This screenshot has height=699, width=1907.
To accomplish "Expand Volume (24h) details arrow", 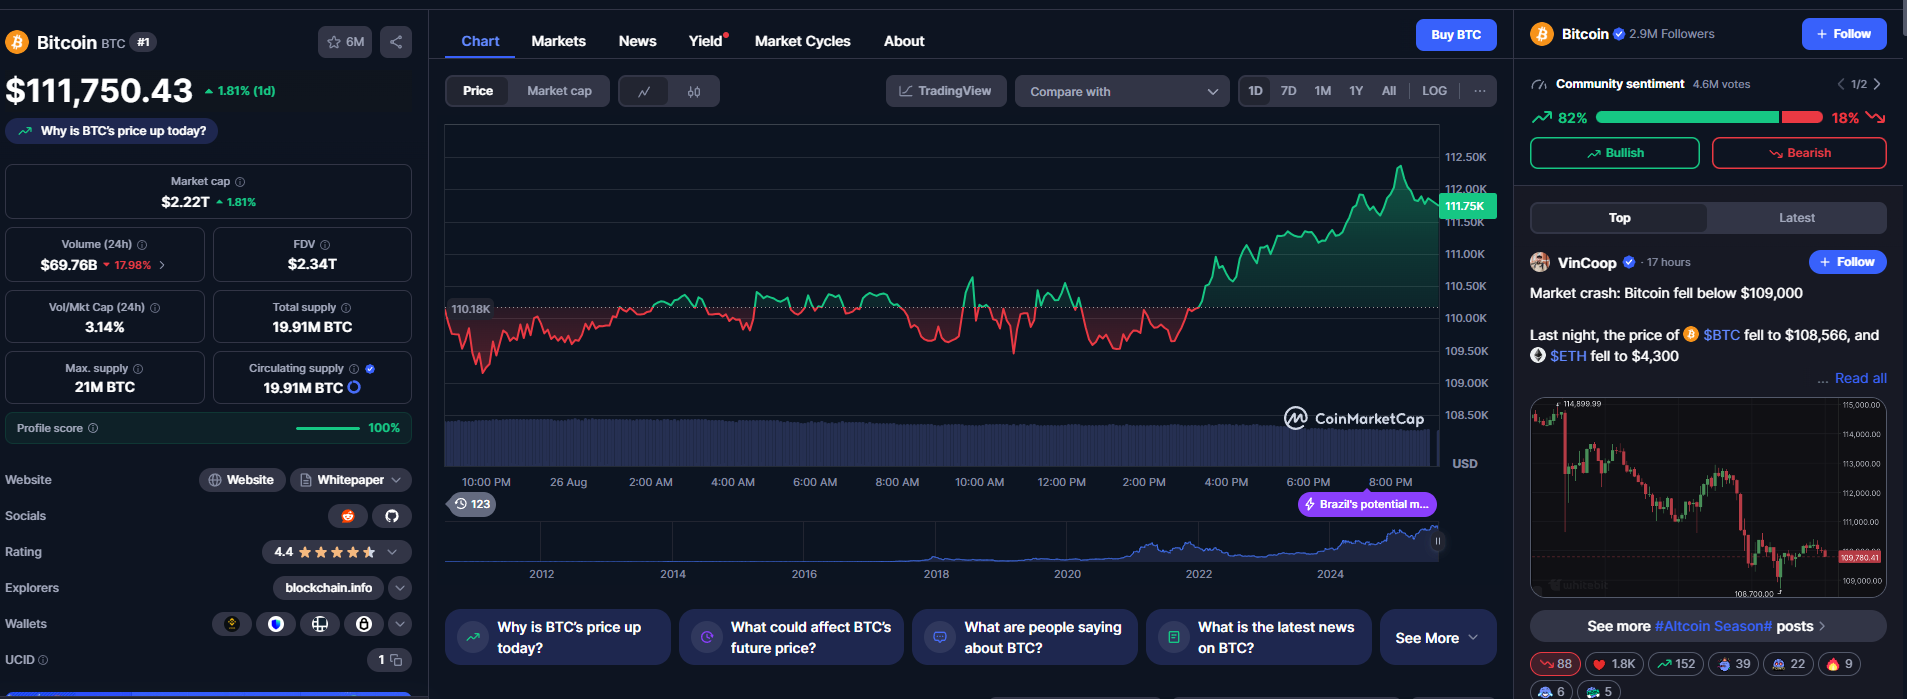I will [x=162, y=265].
